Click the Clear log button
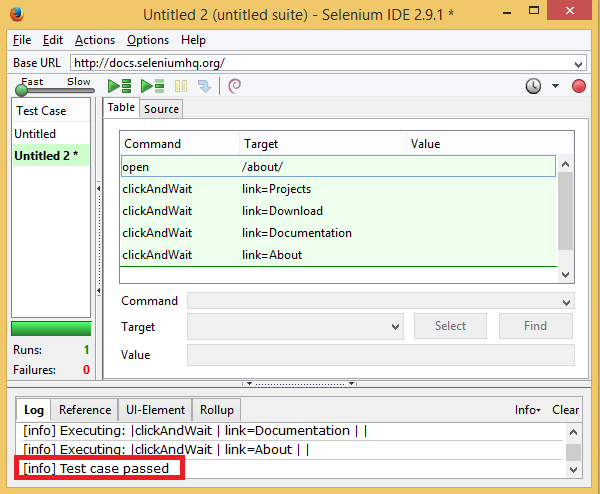This screenshot has width=600, height=494. click(565, 410)
